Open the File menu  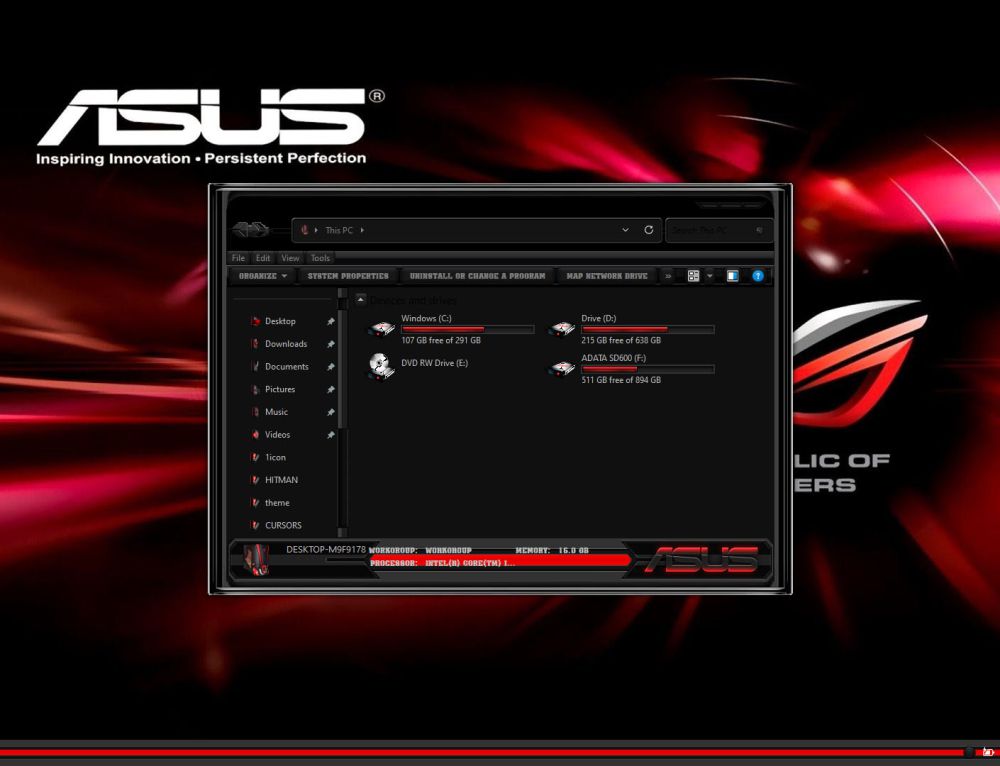pos(239,258)
